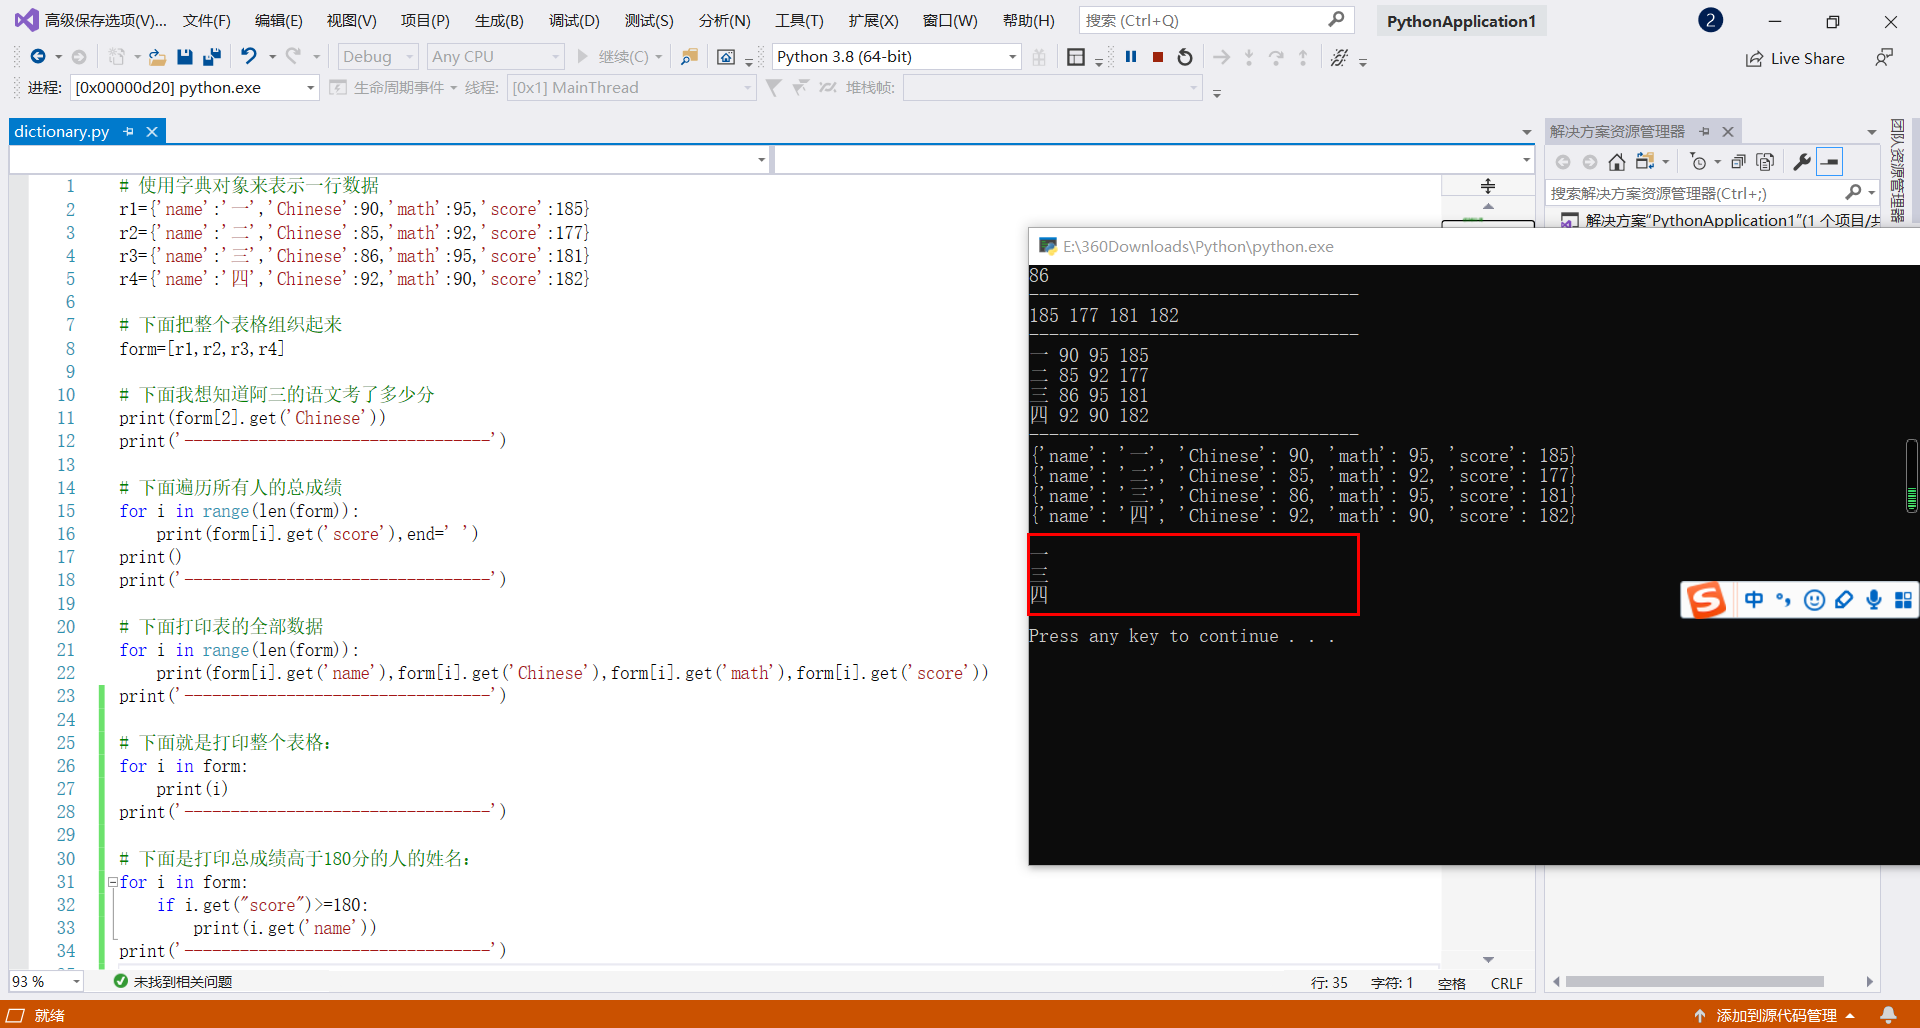The width and height of the screenshot is (1920, 1028).
Task: Collapse all items in Solution Explorer
Action: (x=1738, y=162)
